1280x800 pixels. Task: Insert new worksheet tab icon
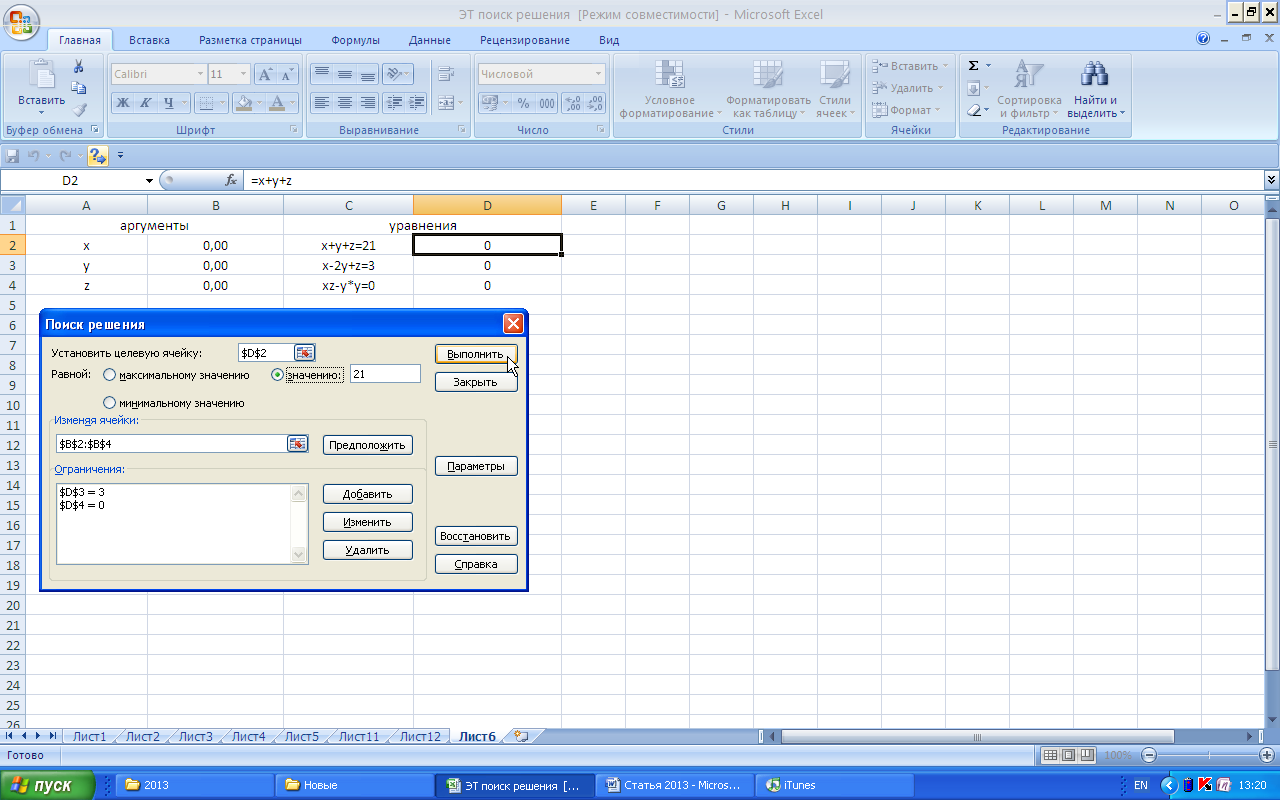click(x=520, y=736)
